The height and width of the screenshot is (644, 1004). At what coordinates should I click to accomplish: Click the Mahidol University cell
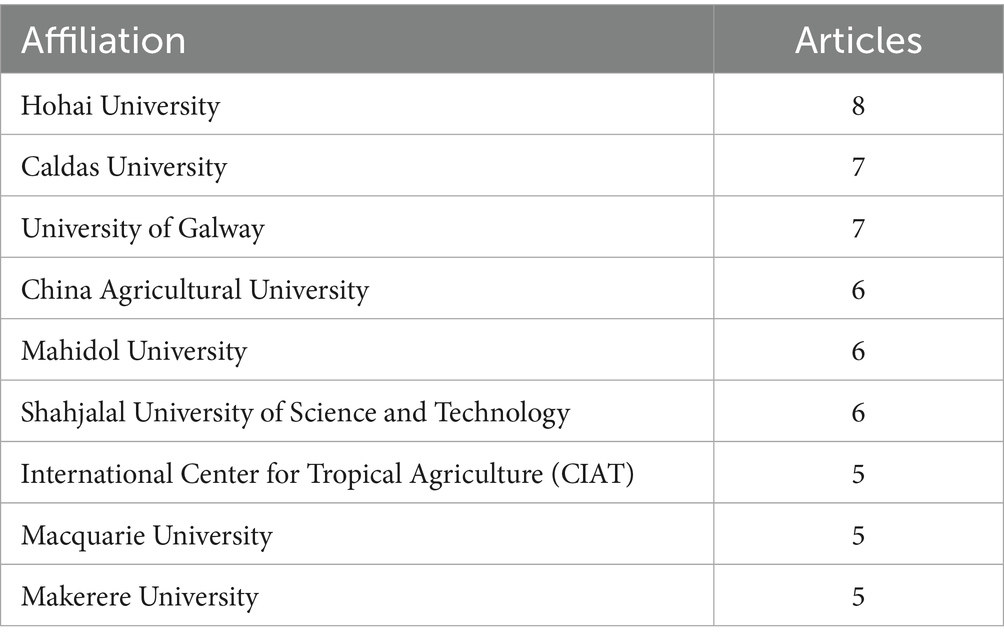[134, 351]
